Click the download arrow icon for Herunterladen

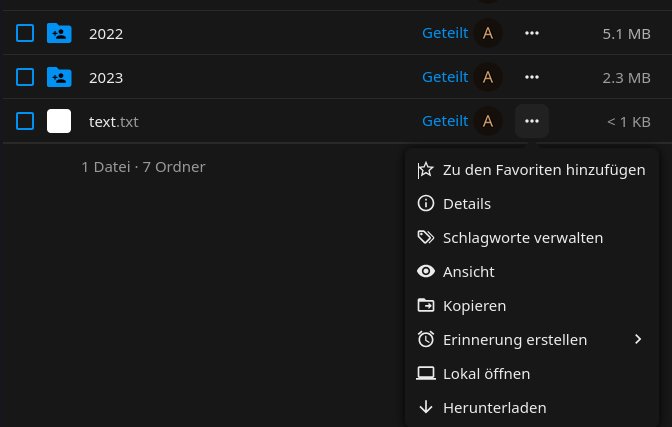(x=426, y=407)
